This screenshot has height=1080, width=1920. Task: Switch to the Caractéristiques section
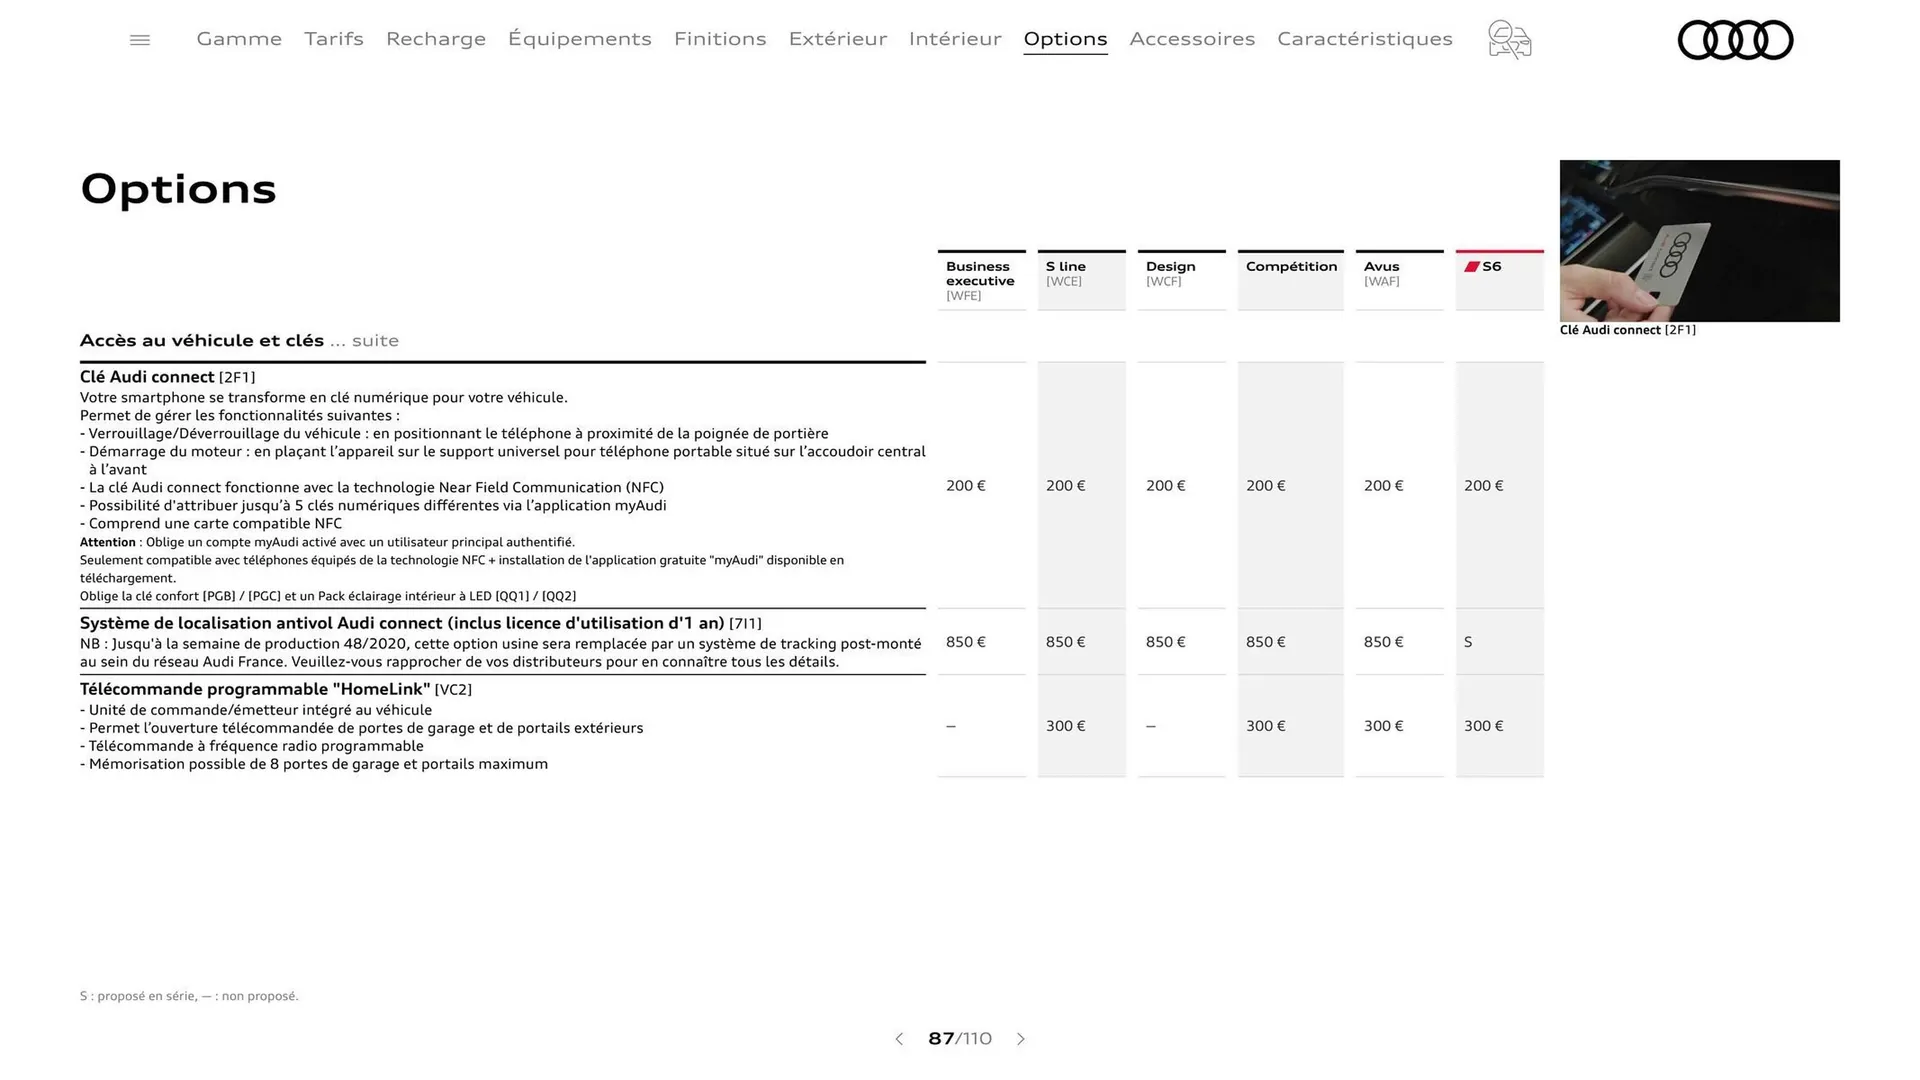[1364, 39]
